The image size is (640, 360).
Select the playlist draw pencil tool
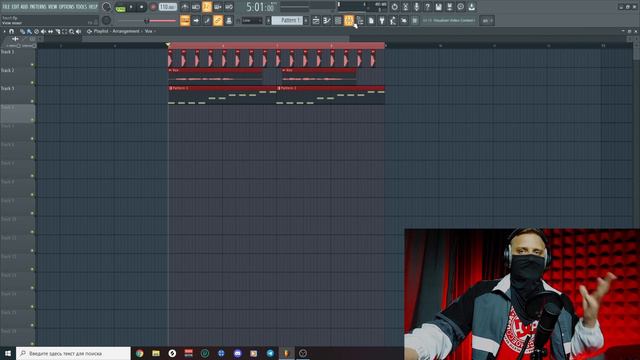(x=22, y=31)
